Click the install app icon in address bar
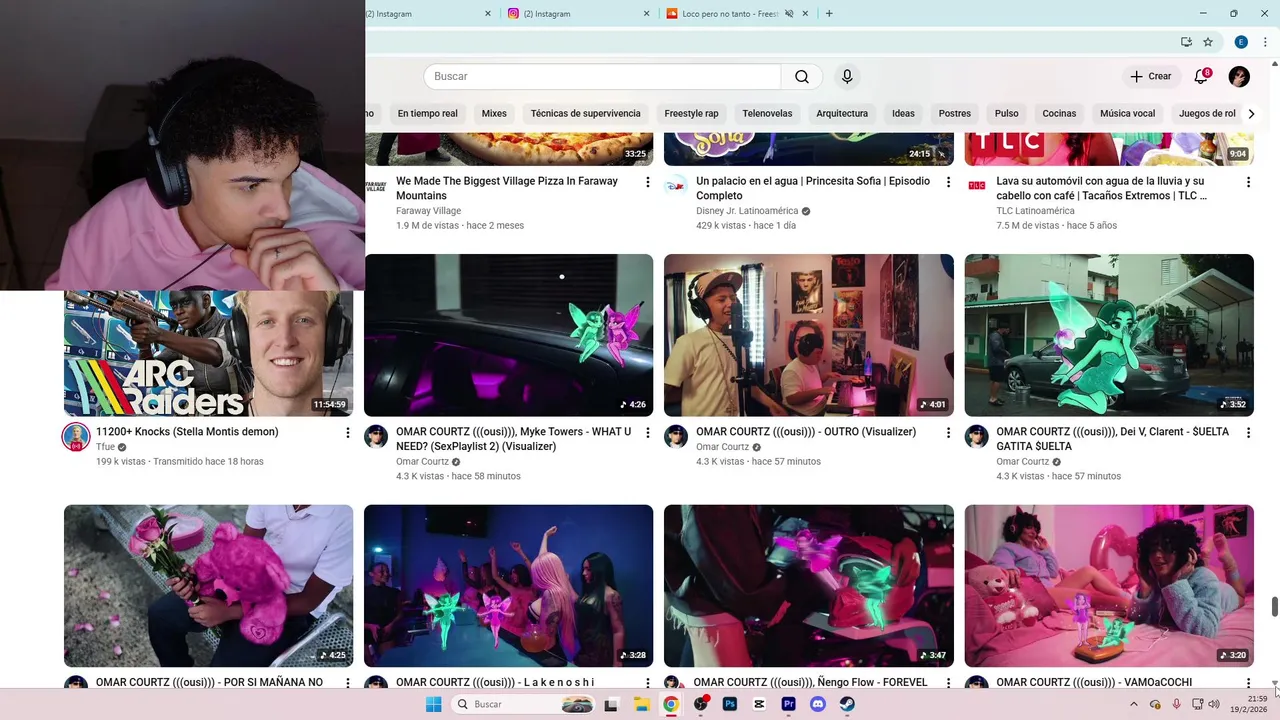Image resolution: width=1280 pixels, height=720 pixels. click(1186, 42)
